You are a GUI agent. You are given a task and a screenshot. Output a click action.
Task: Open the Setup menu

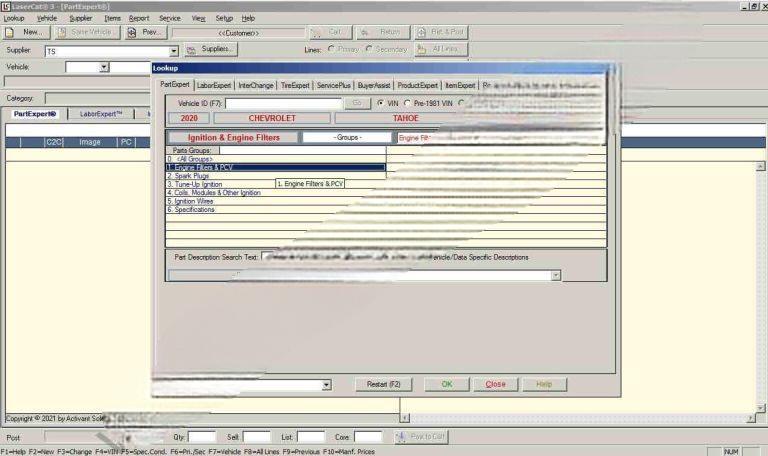click(224, 18)
